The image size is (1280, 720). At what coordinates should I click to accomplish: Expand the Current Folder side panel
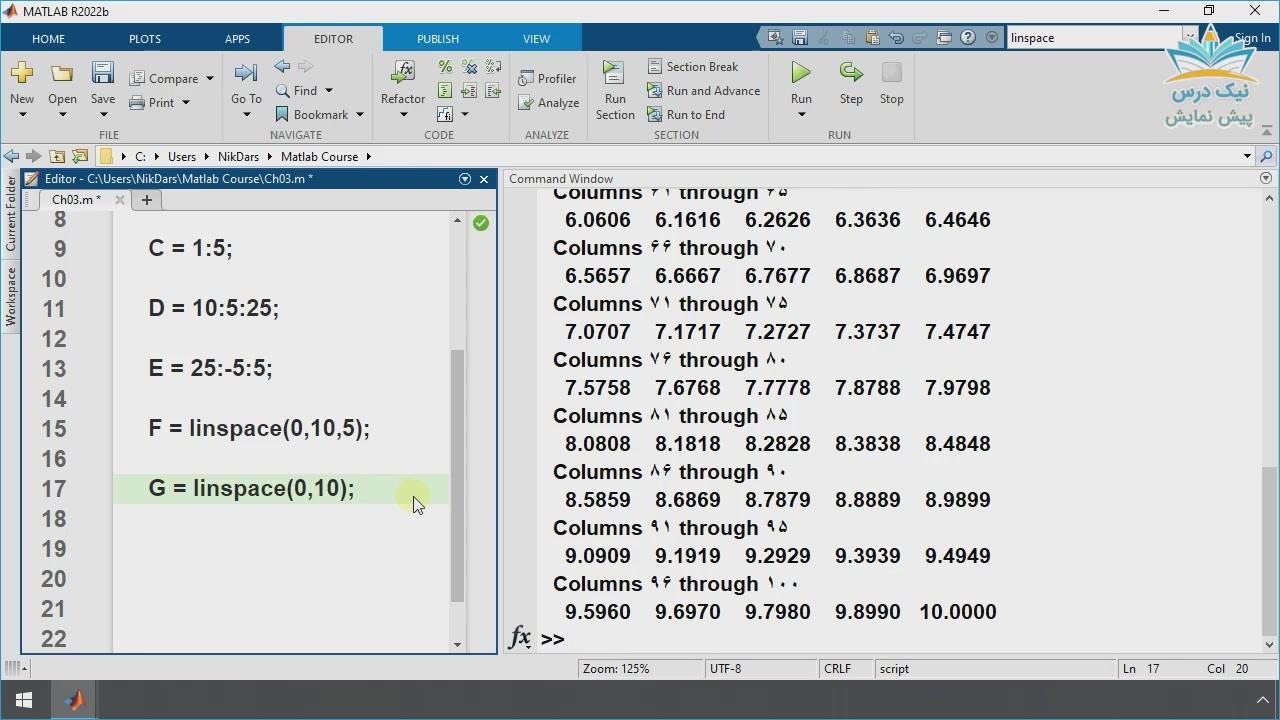pyautogui.click(x=11, y=213)
